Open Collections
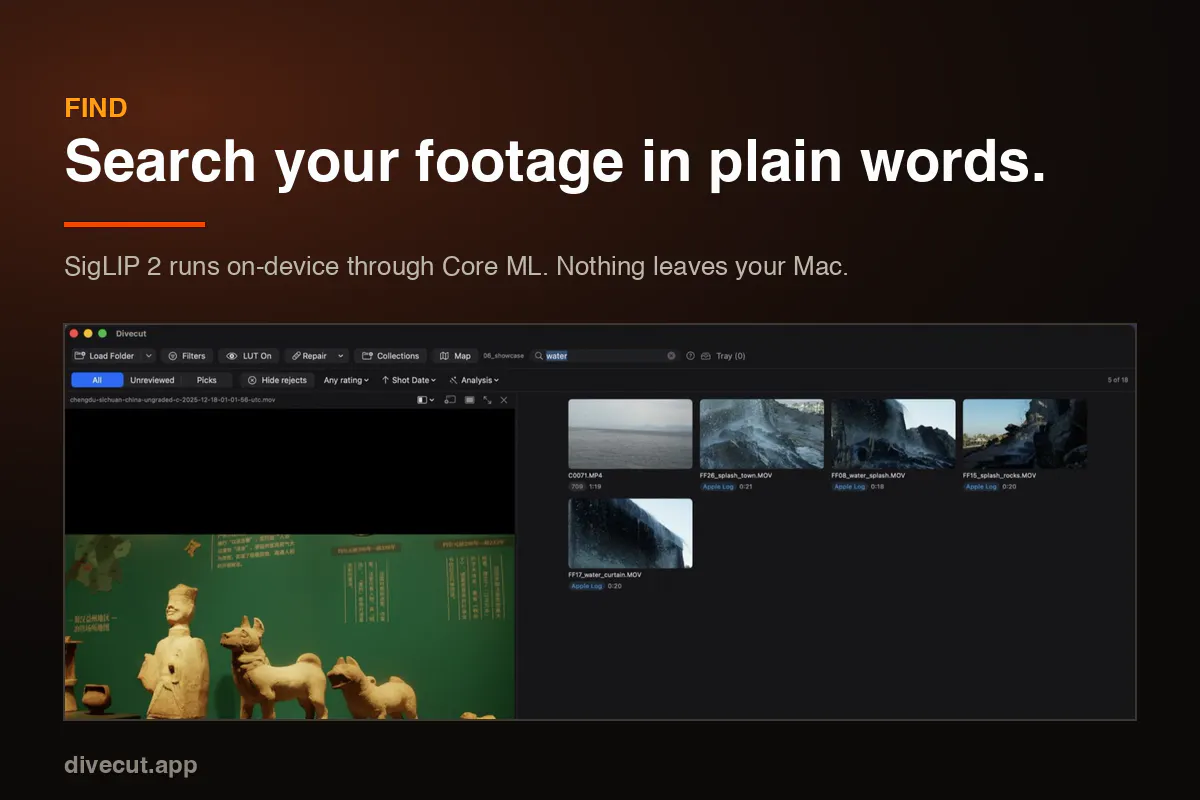 [x=391, y=356]
